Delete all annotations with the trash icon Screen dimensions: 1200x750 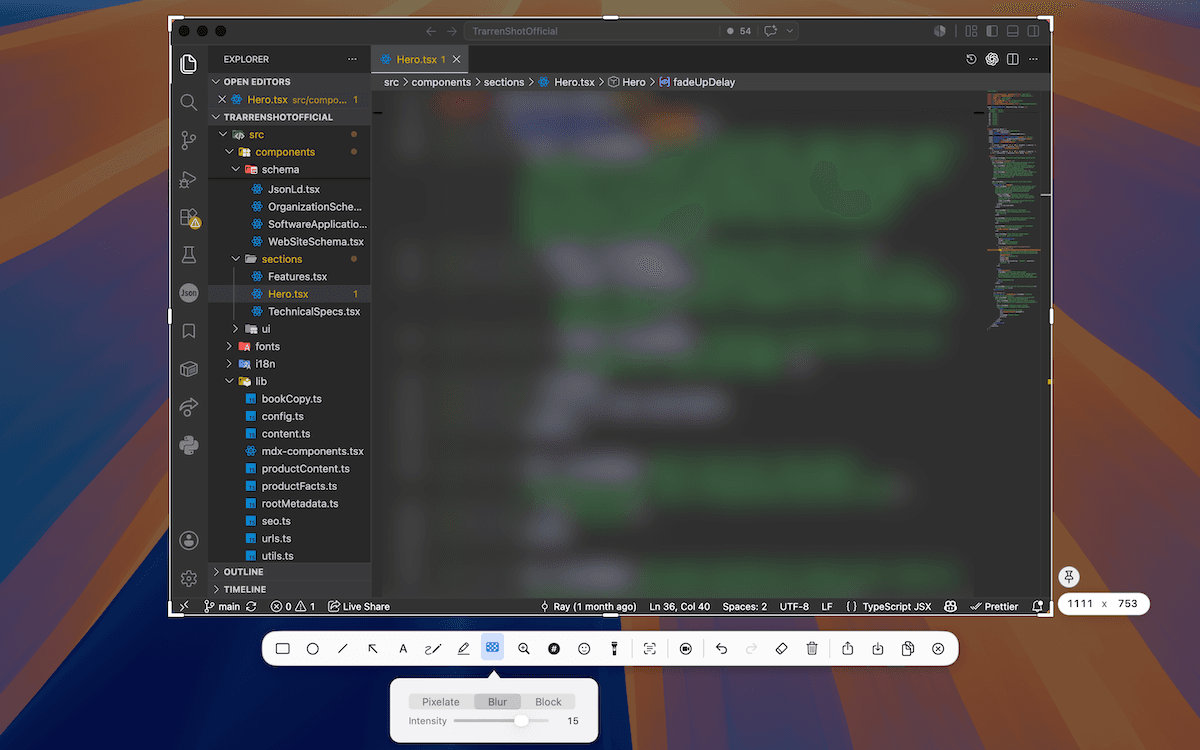pyautogui.click(x=812, y=649)
